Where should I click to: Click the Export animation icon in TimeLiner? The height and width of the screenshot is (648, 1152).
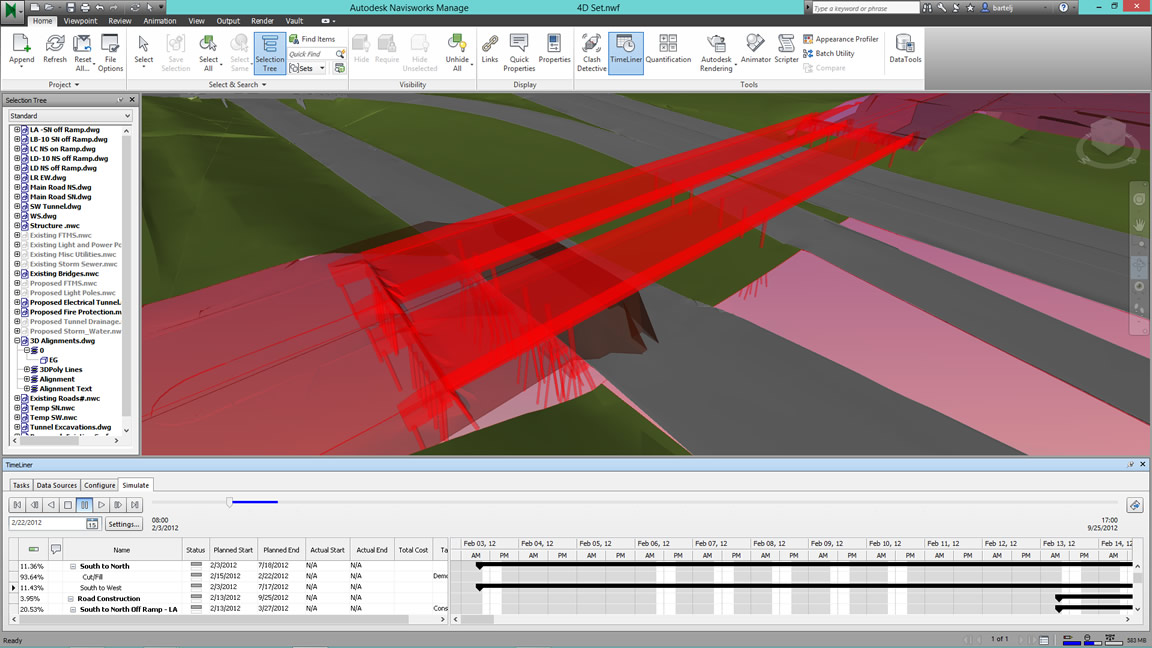pyautogui.click(x=1134, y=505)
